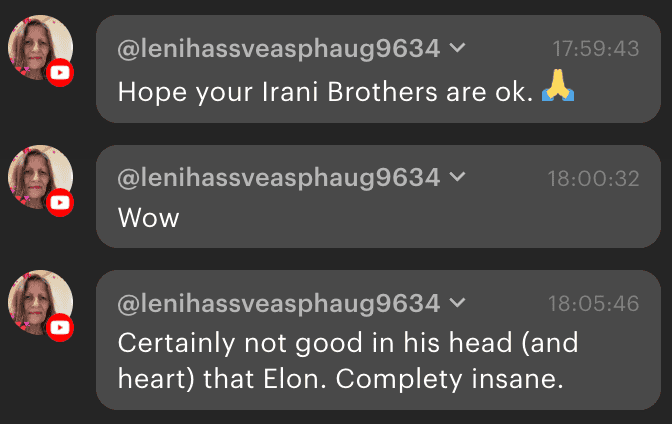672x424 pixels.
Task: Click username @lenihassveasphaug9634 on the first message
Action: point(278,48)
